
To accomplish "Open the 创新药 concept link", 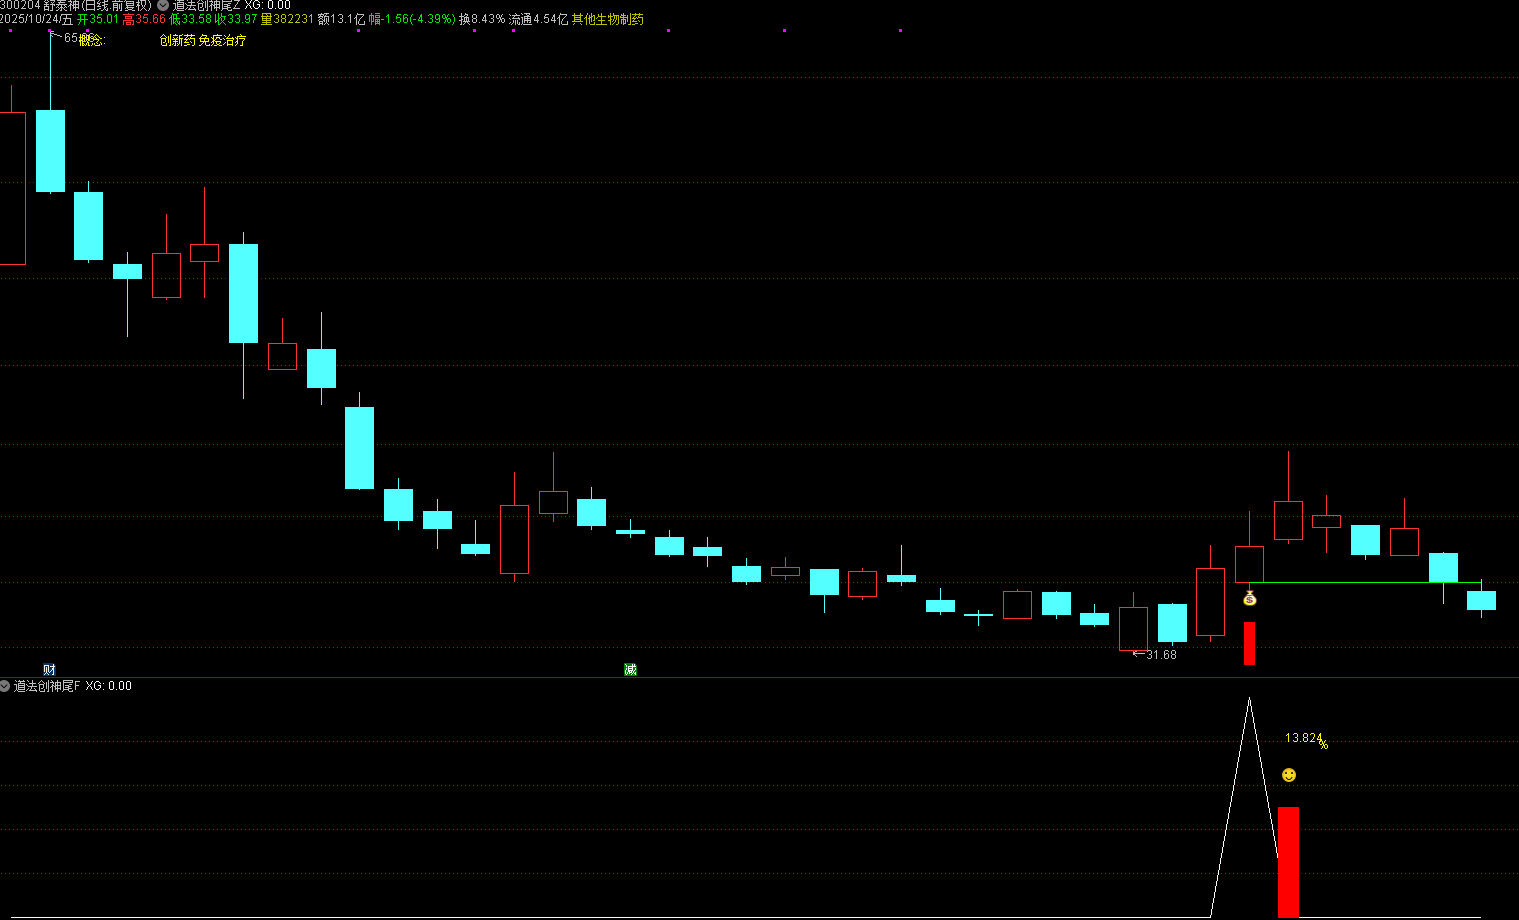I will click(177, 41).
